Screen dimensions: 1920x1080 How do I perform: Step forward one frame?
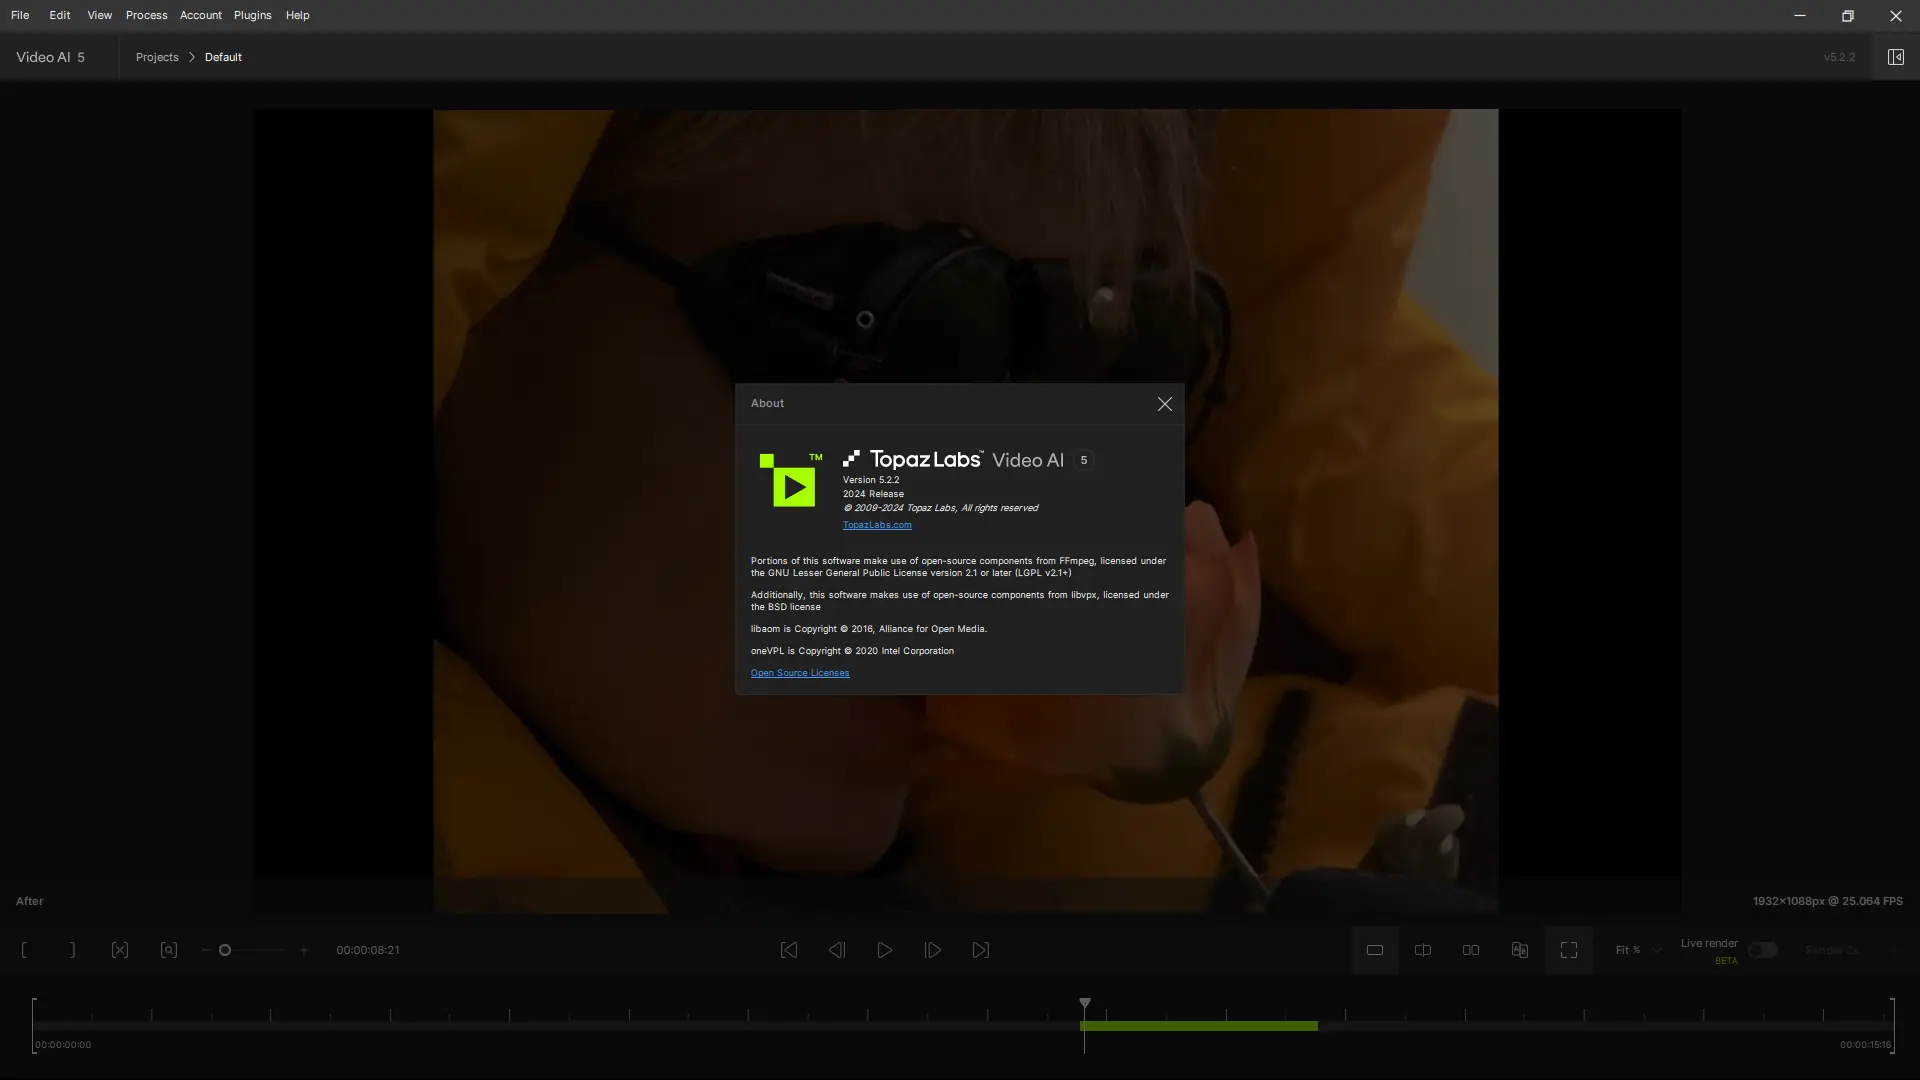click(x=933, y=950)
